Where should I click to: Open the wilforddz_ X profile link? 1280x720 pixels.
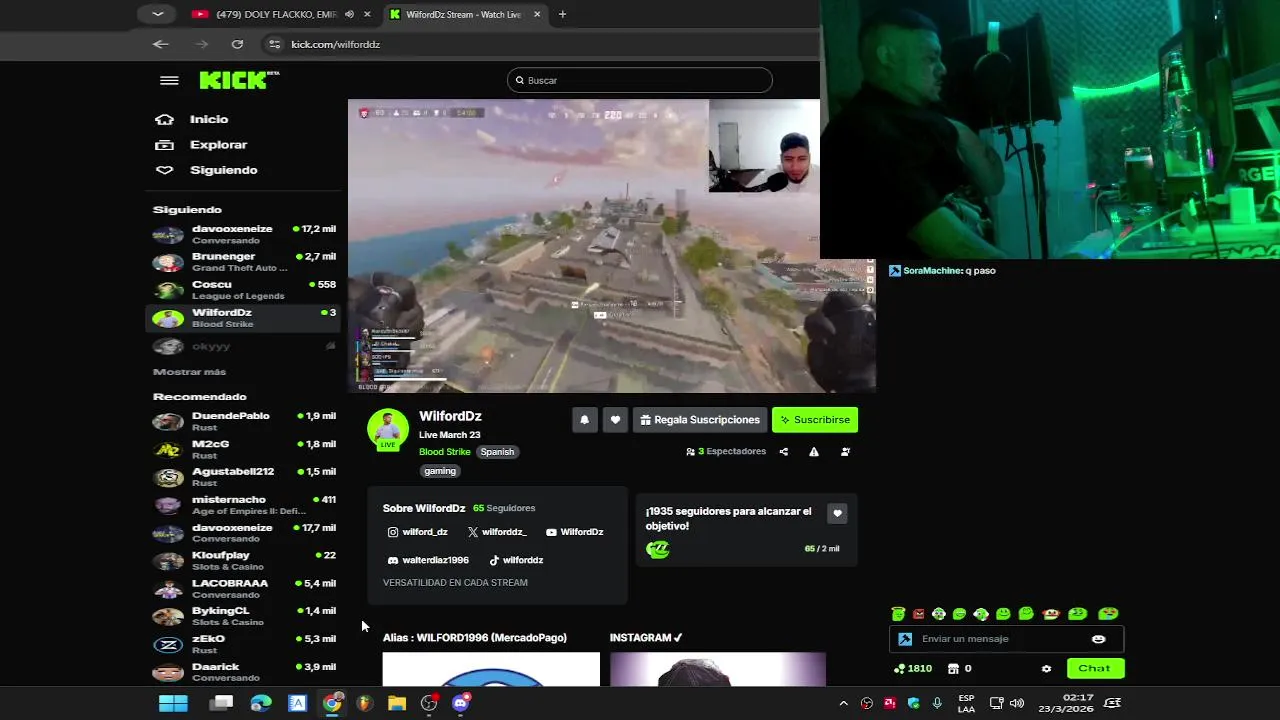pos(497,532)
